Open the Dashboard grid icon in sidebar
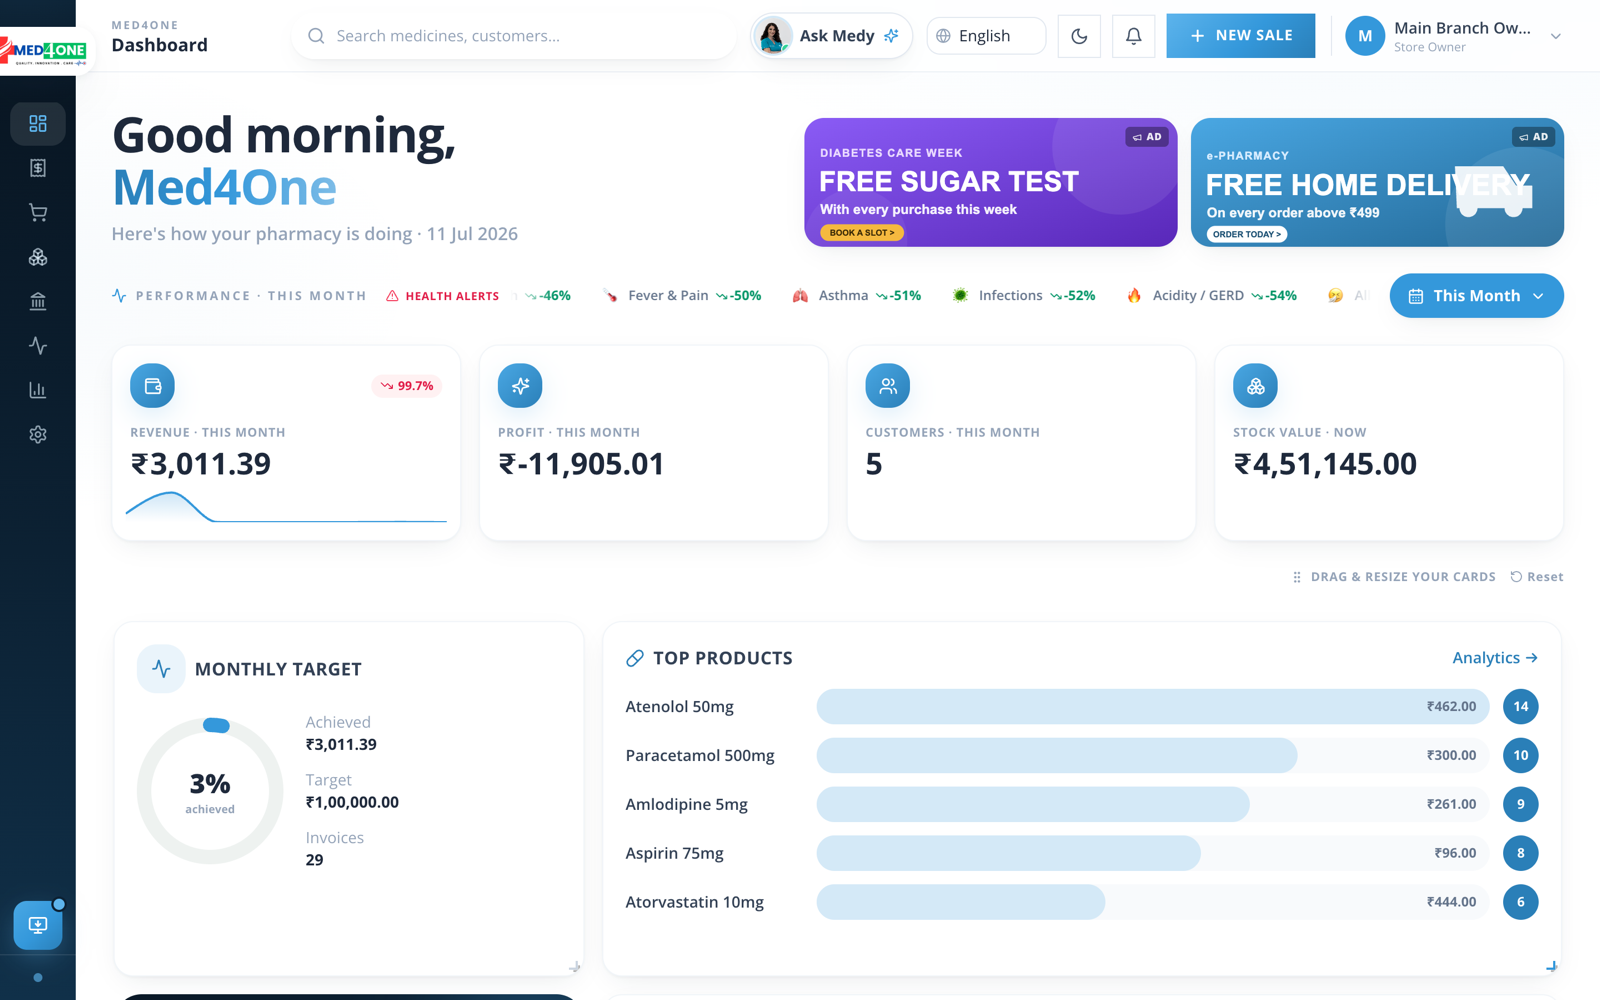Viewport: 1600px width, 1000px height. pos(38,124)
